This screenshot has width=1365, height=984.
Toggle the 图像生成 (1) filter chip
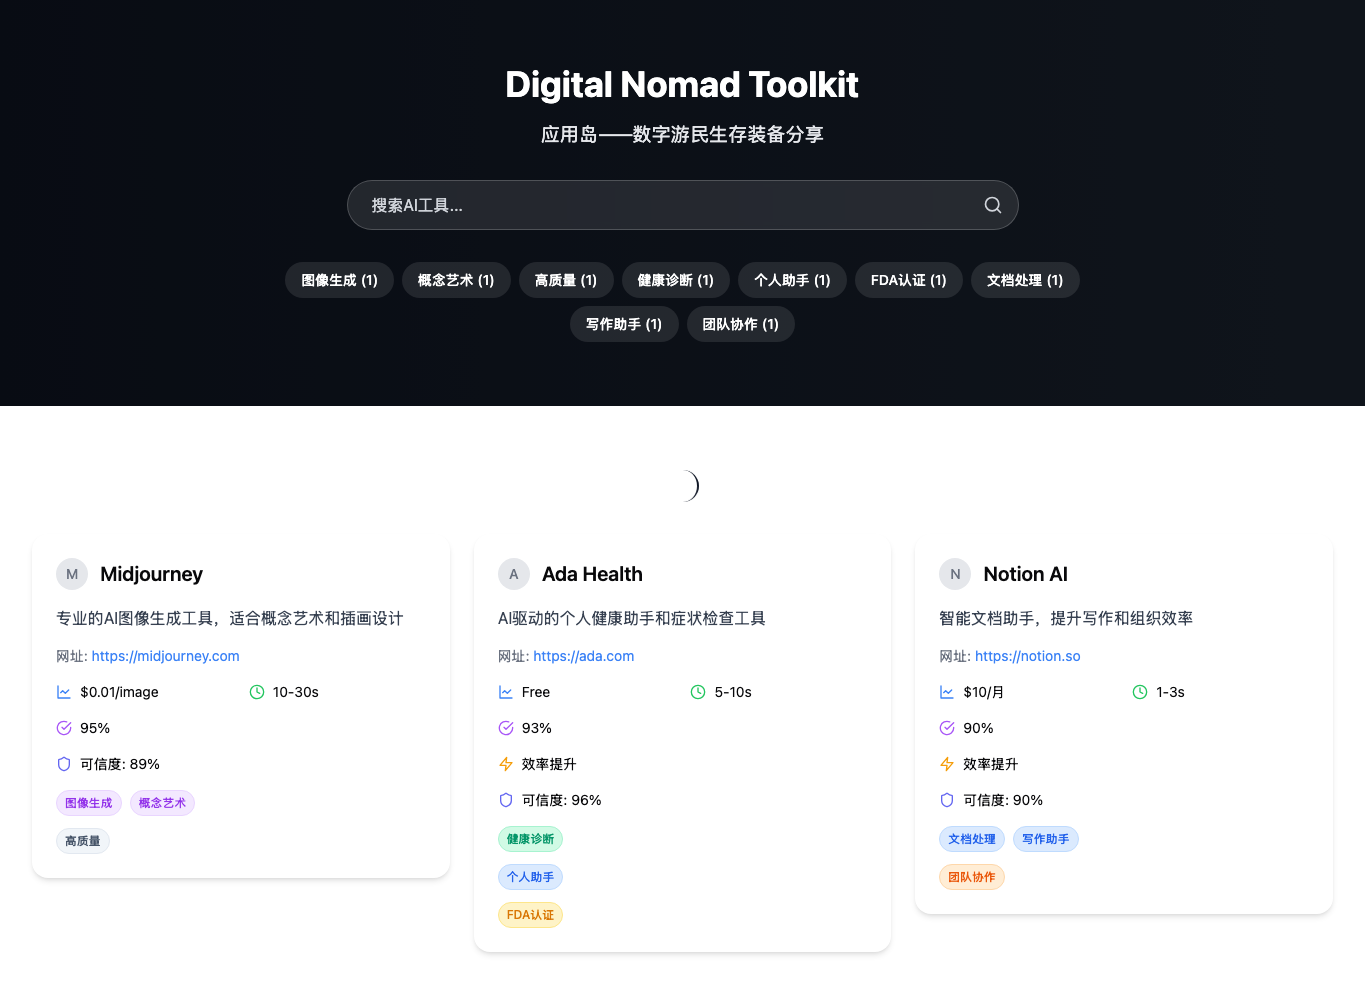[338, 280]
